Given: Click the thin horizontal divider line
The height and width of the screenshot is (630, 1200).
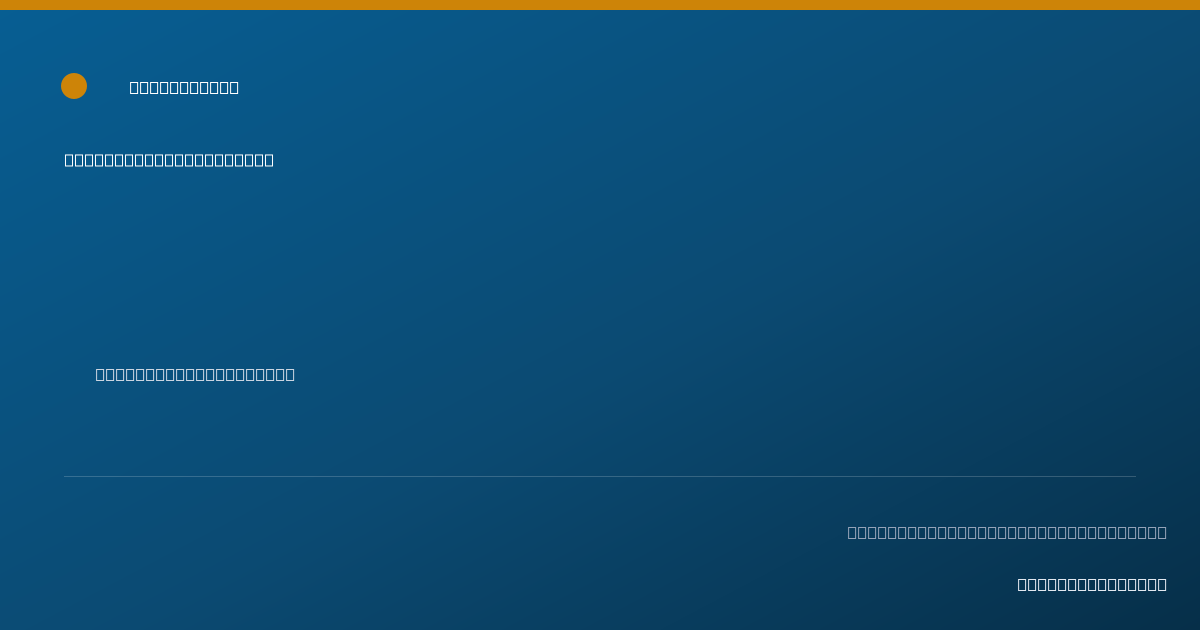Looking at the screenshot, I should tap(600, 476).
